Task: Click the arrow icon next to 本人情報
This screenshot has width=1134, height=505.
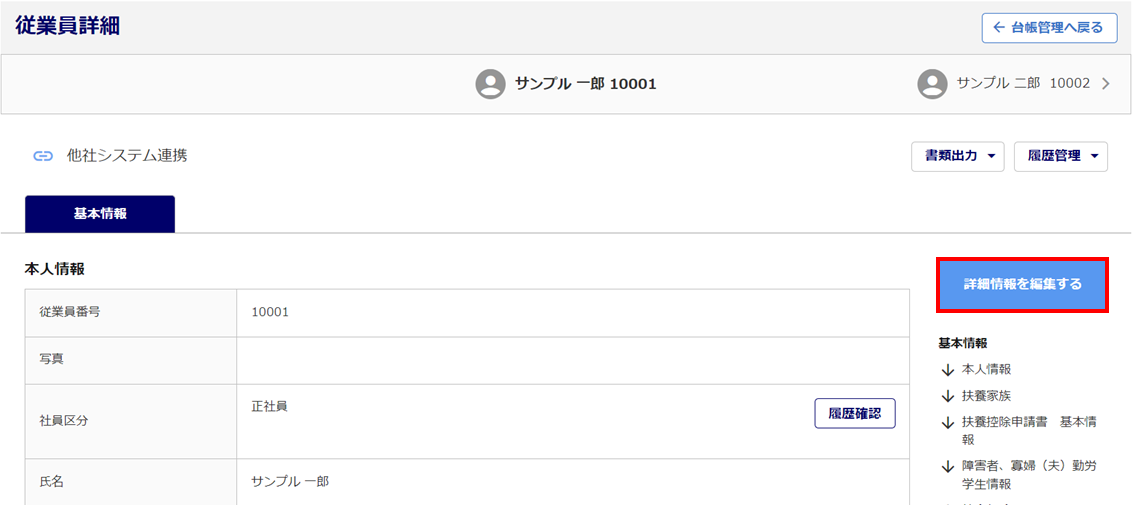Action: point(948,370)
